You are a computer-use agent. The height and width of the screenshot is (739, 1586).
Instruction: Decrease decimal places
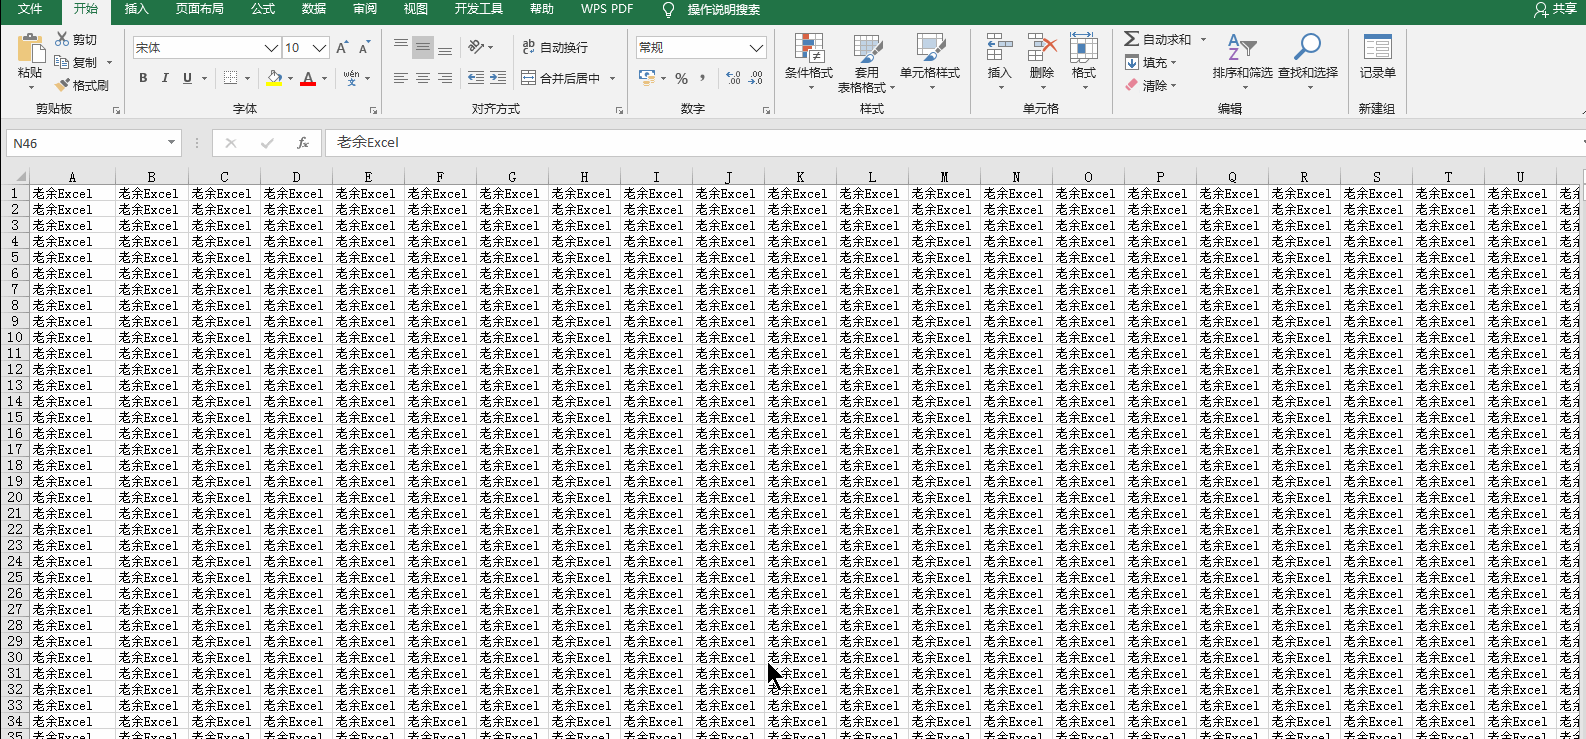coord(756,78)
